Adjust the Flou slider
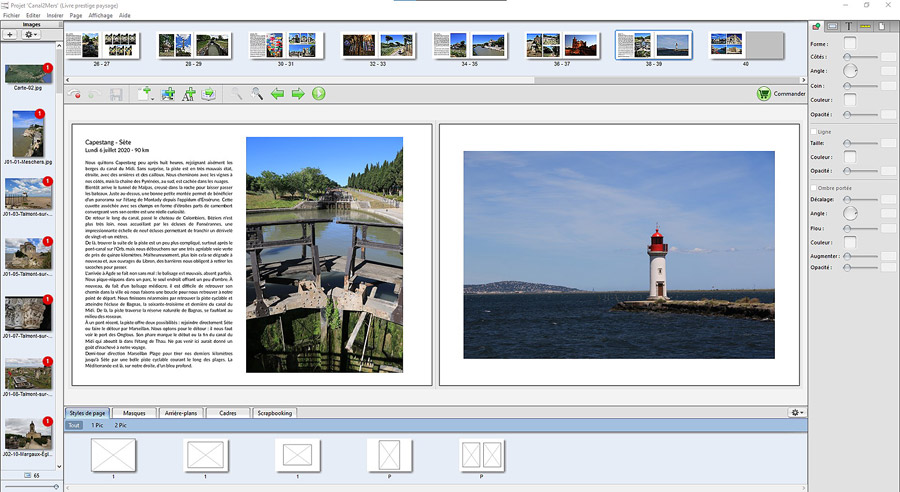The height and width of the screenshot is (492, 900). click(860, 228)
